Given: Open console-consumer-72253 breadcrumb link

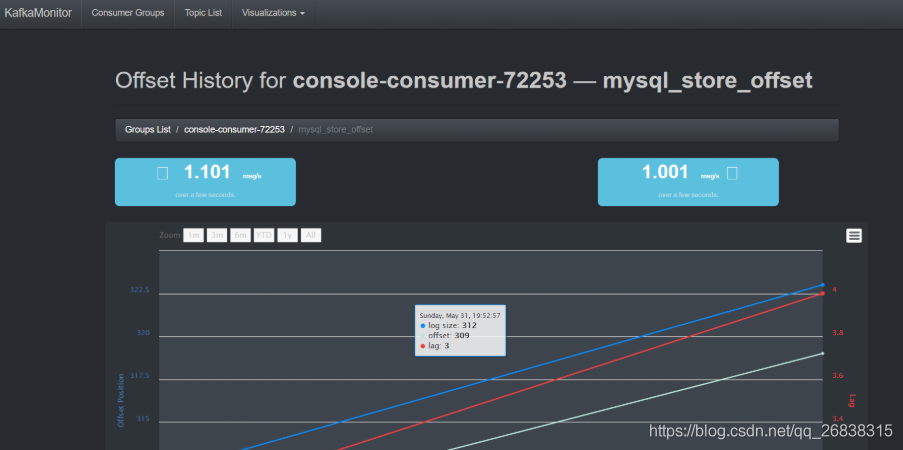Looking at the screenshot, I should pyautogui.click(x=234, y=130).
